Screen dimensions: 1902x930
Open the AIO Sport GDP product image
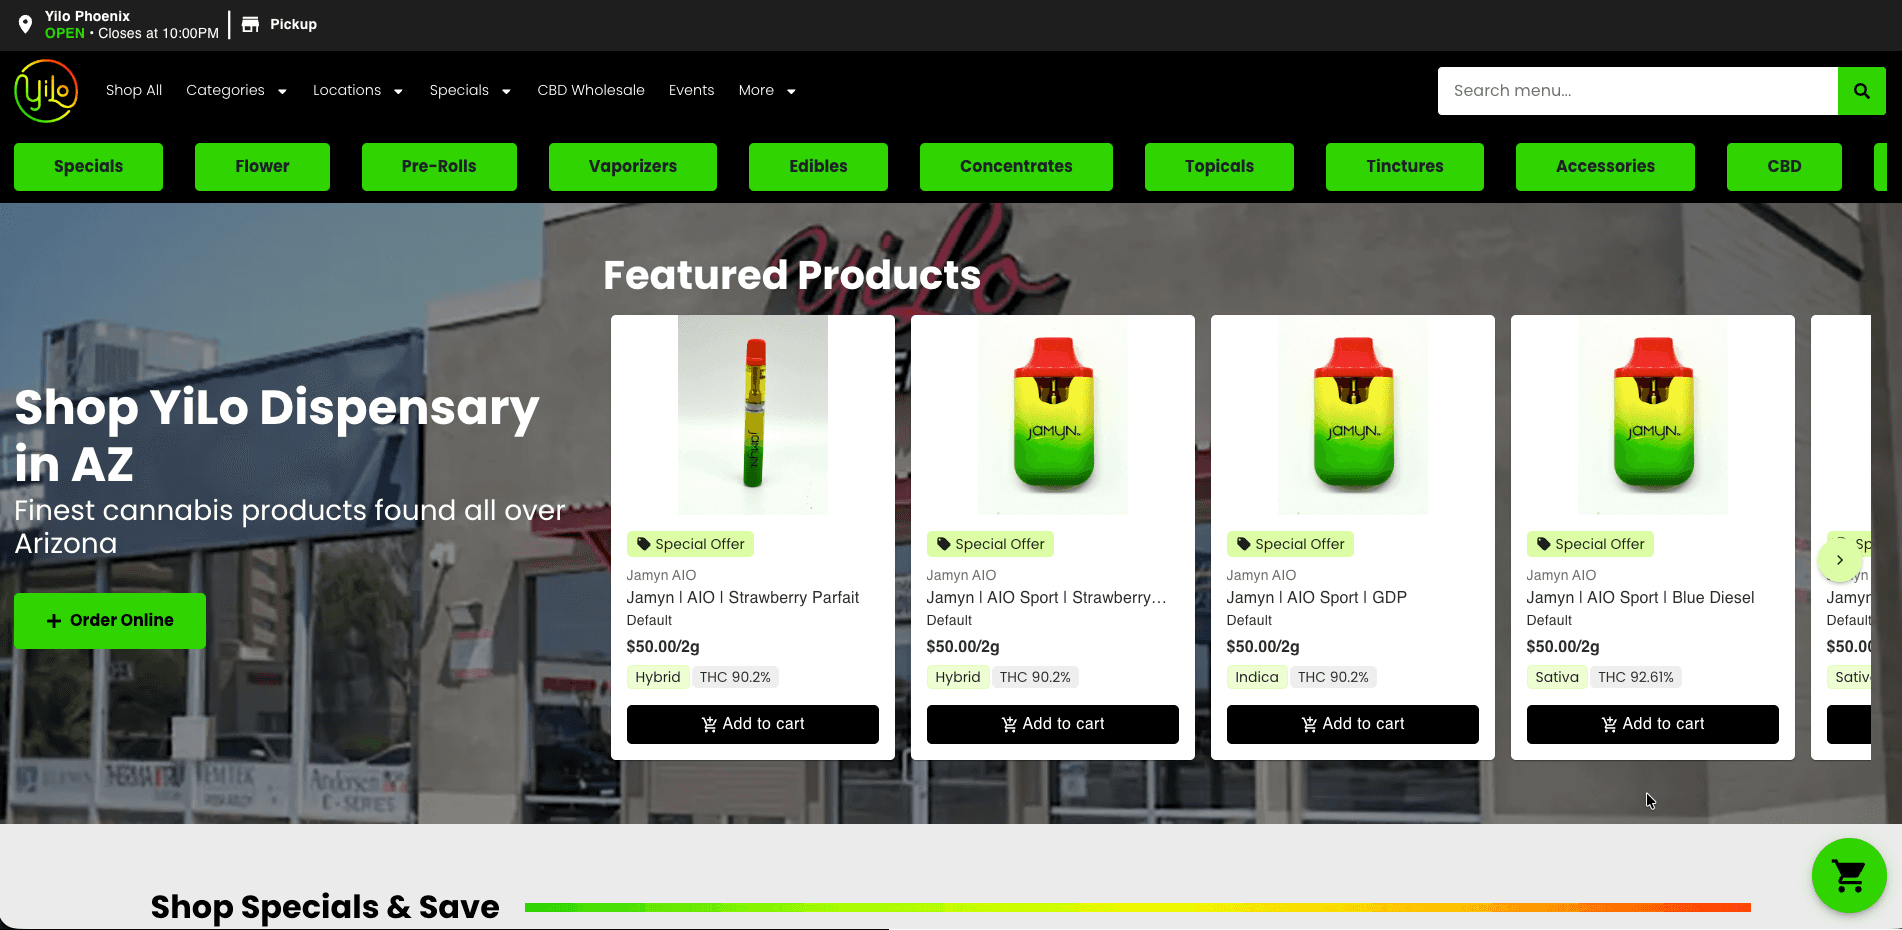click(x=1353, y=415)
